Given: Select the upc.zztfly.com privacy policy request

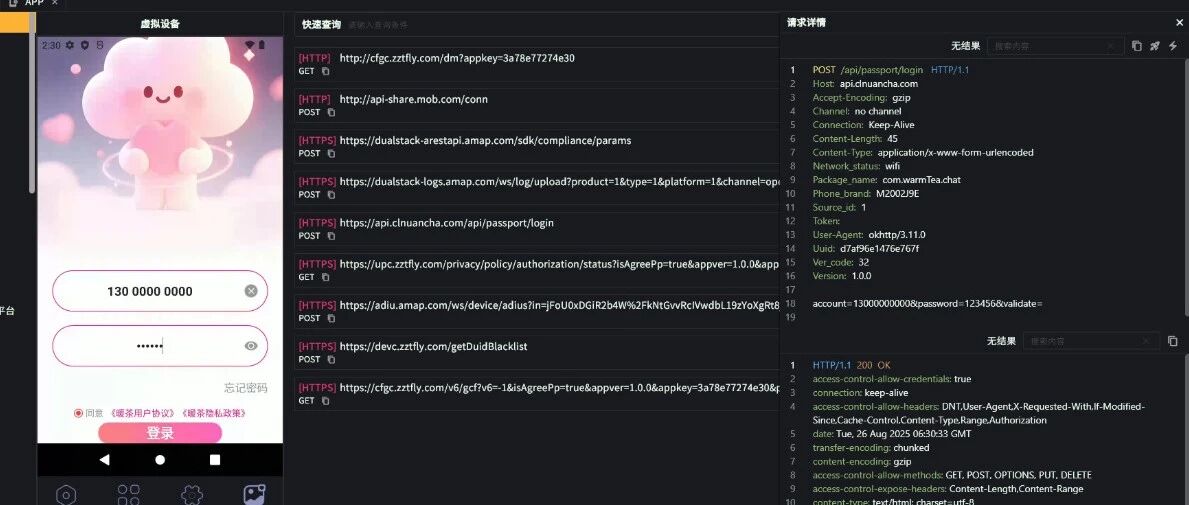Looking at the screenshot, I should (x=537, y=270).
